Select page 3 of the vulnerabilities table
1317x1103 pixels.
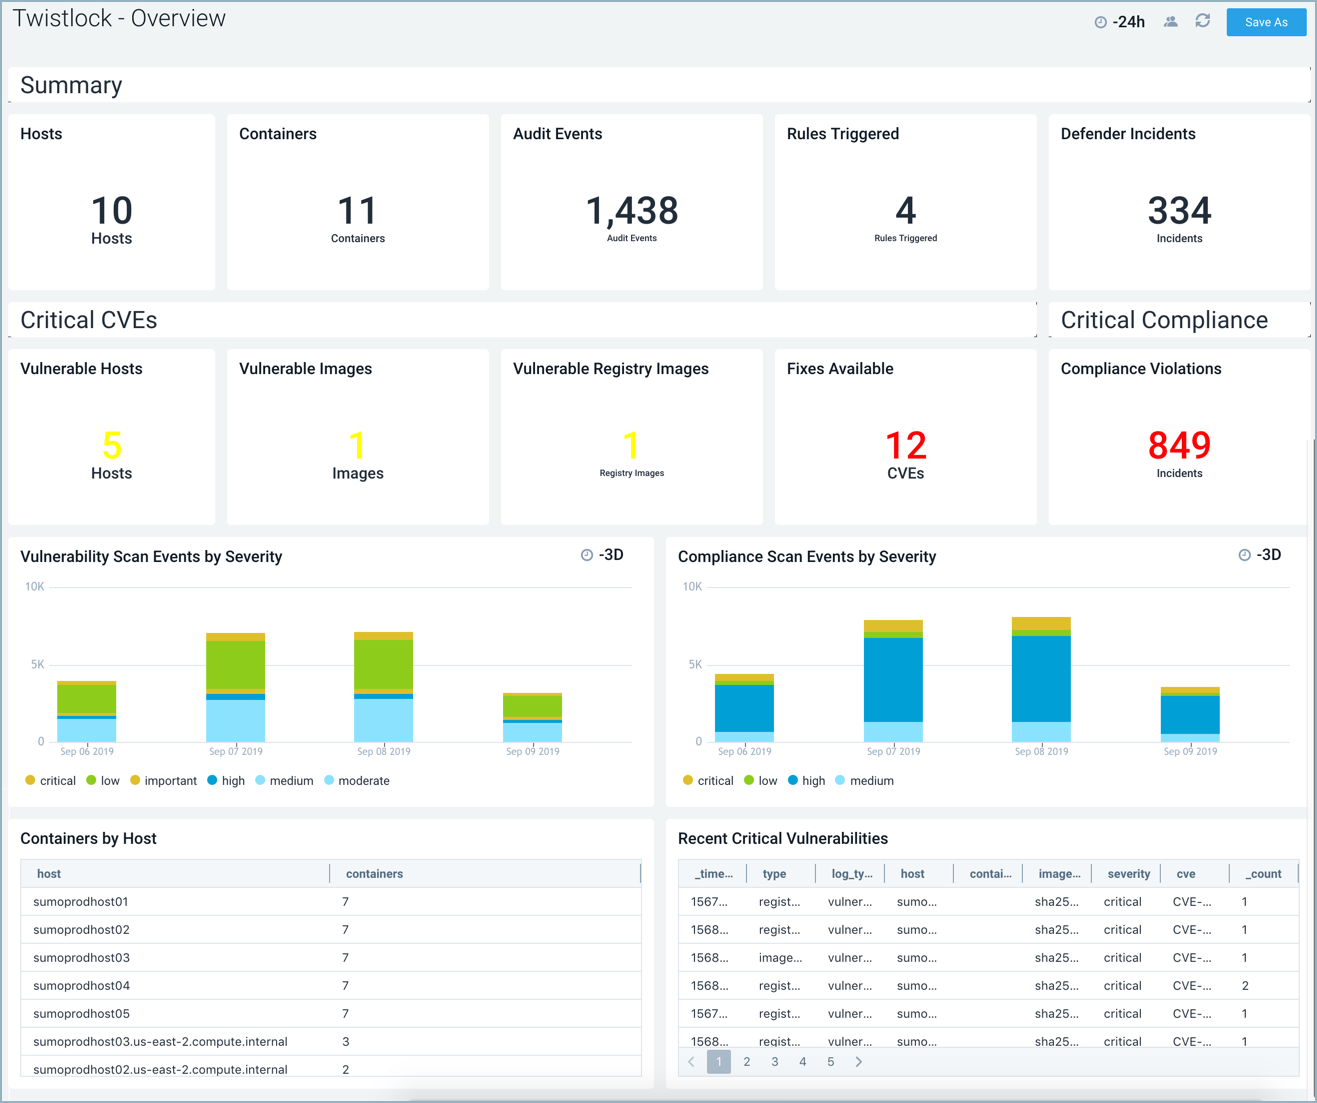775,1061
